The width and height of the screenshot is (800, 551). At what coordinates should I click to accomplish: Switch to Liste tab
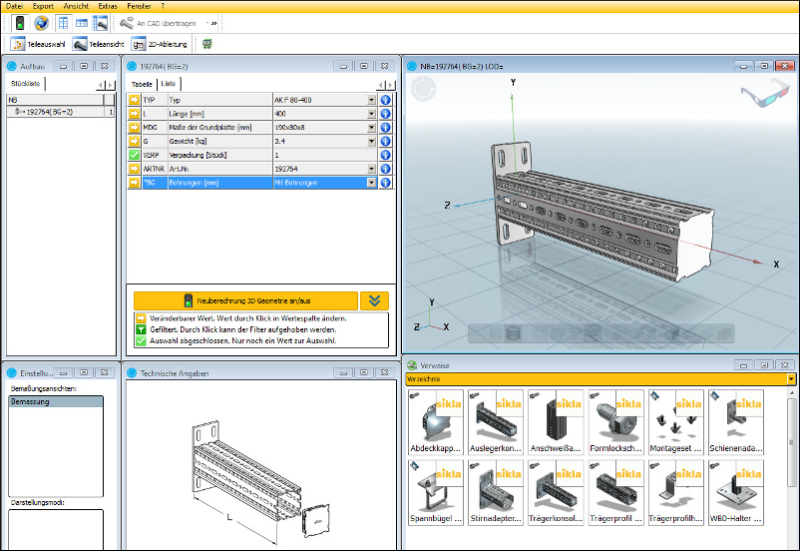168,84
